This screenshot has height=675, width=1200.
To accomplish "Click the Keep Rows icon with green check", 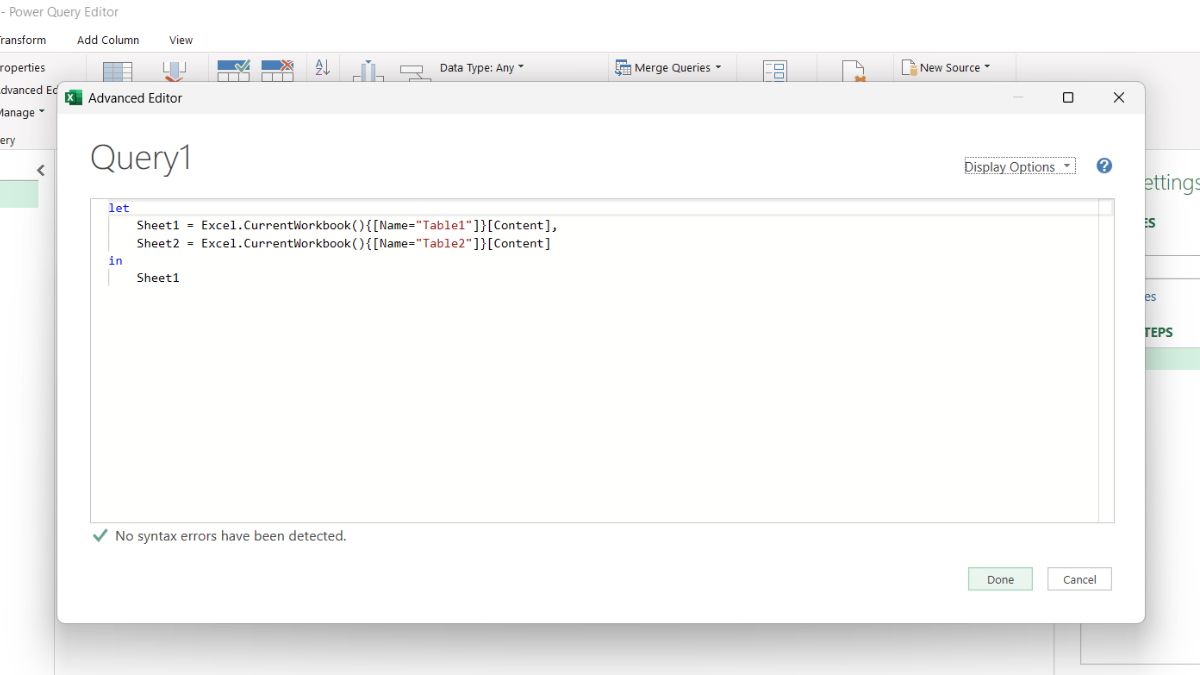I will coord(234,70).
